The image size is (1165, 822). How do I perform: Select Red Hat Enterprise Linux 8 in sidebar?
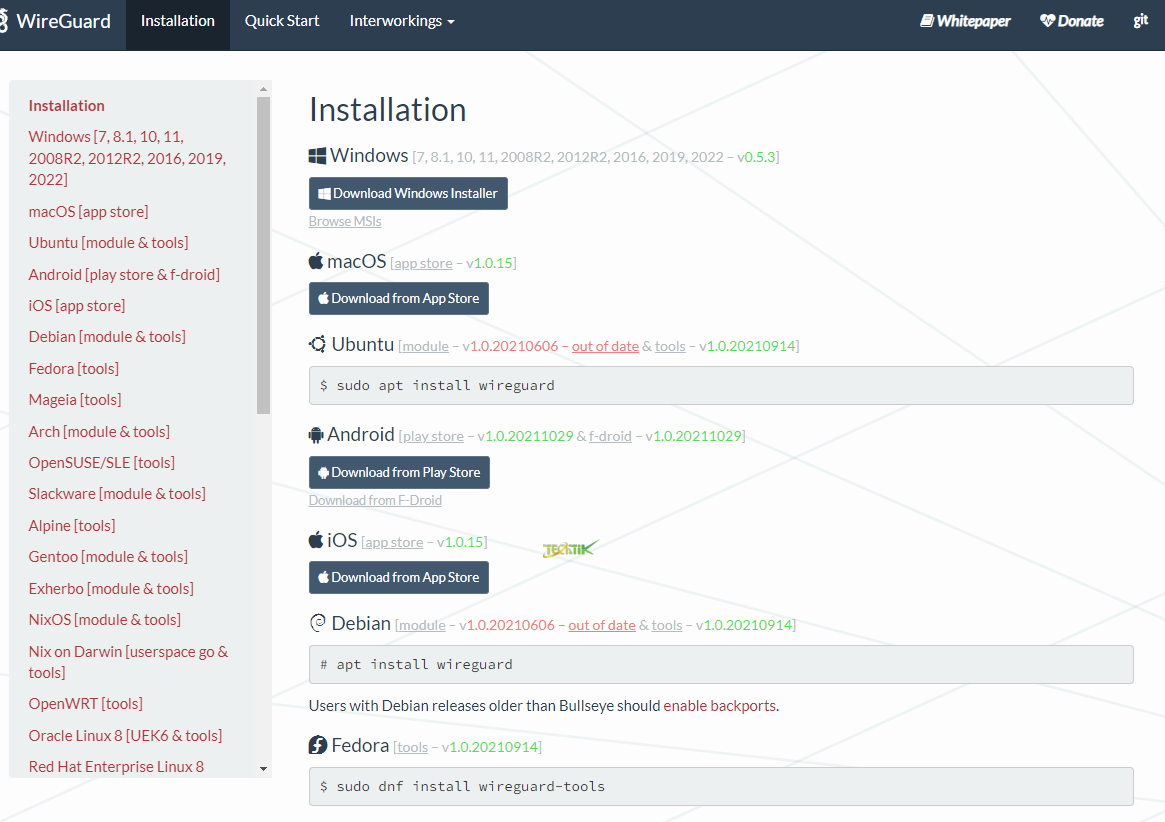coord(116,767)
